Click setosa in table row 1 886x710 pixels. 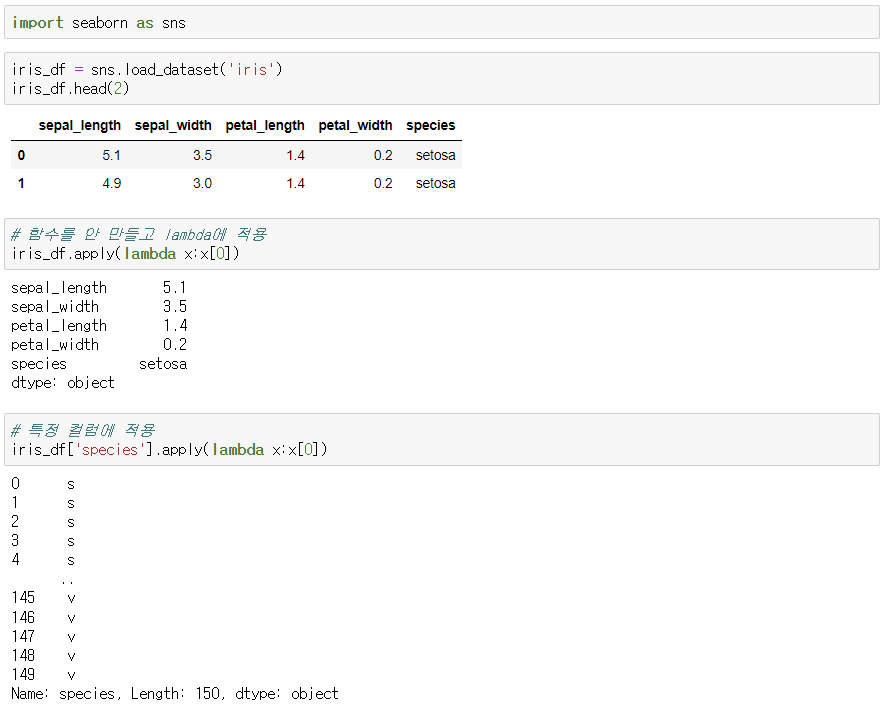[x=436, y=184]
